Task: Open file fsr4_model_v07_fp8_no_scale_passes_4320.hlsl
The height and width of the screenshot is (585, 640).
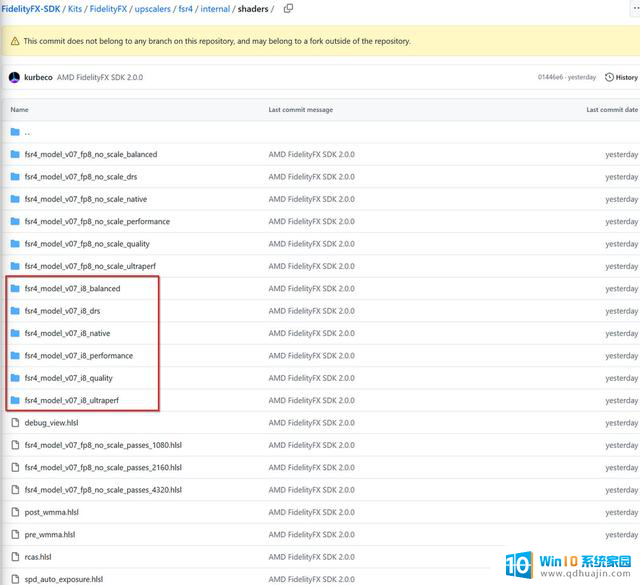Action: coord(103,490)
